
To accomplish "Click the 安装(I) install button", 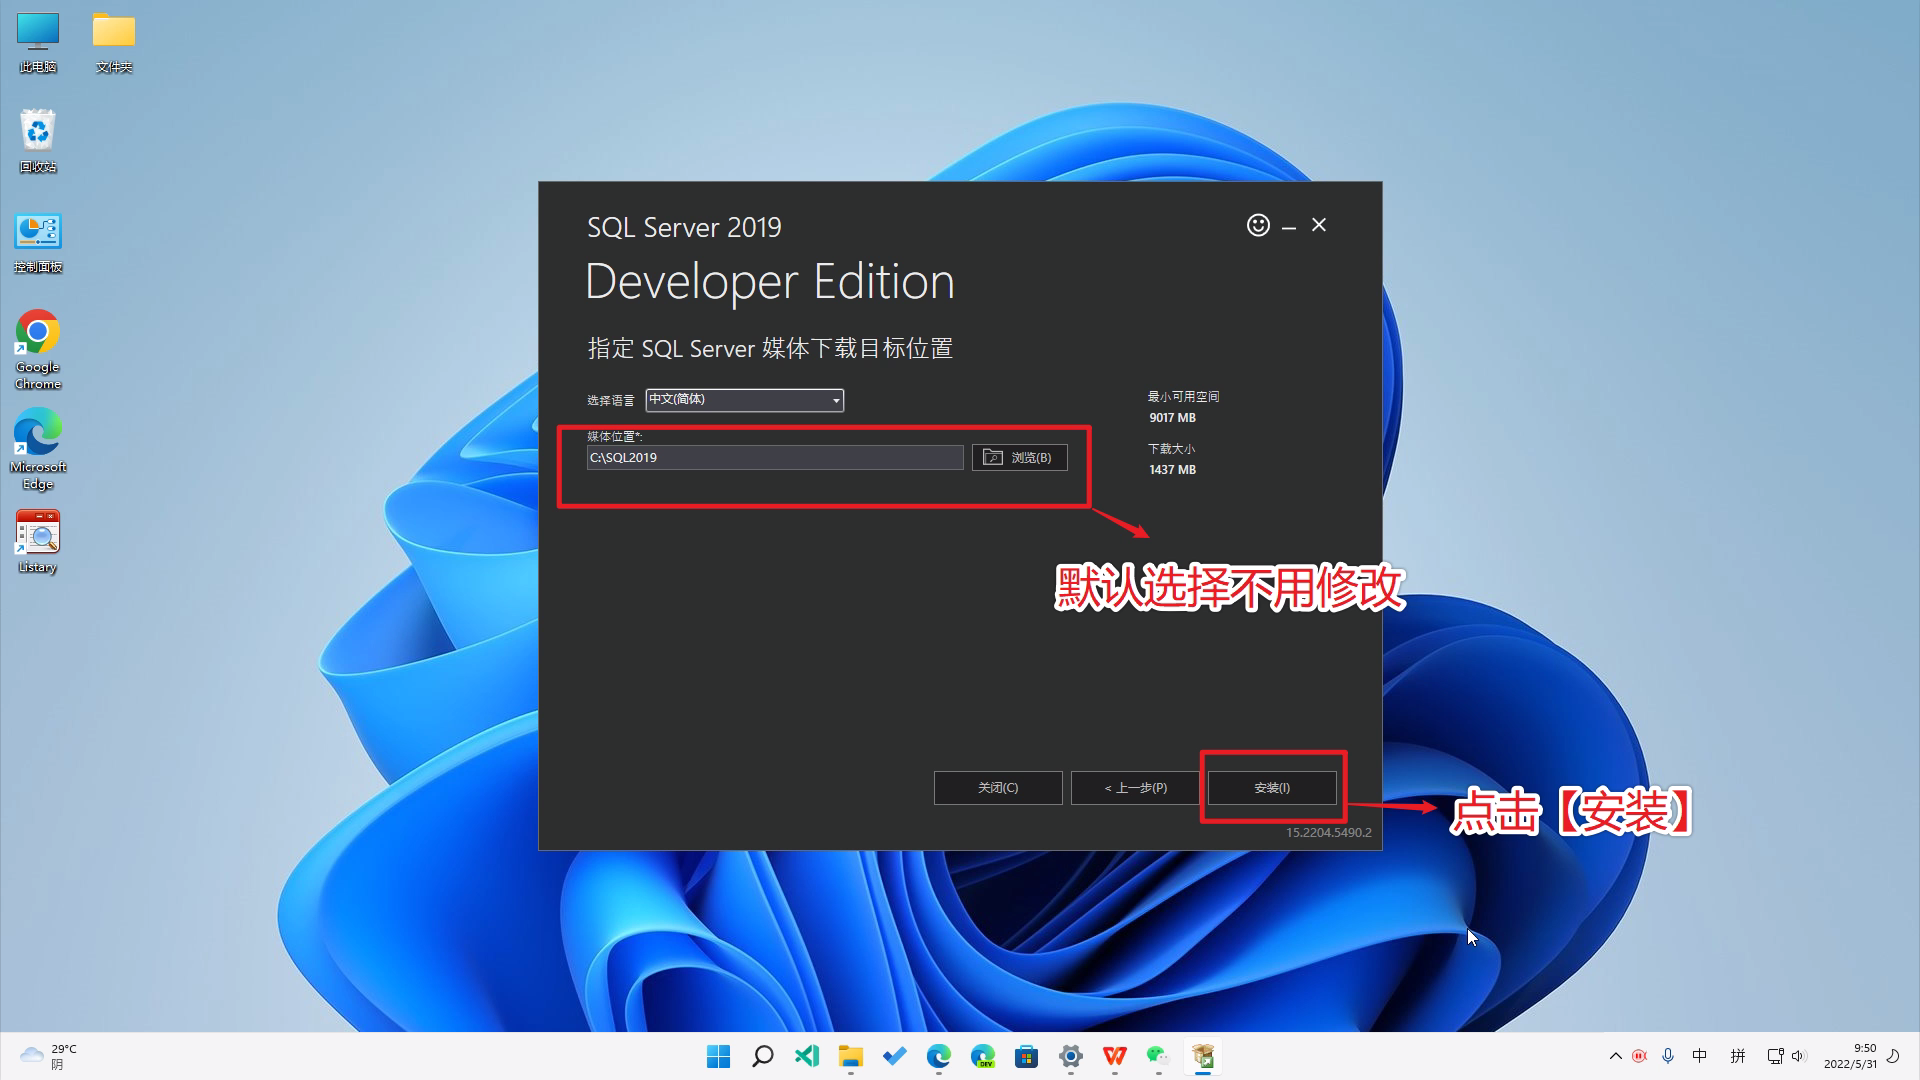I will (x=1272, y=788).
